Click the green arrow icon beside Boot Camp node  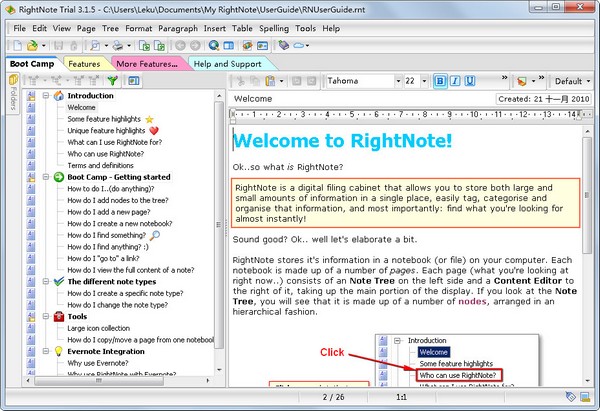[x=59, y=177]
